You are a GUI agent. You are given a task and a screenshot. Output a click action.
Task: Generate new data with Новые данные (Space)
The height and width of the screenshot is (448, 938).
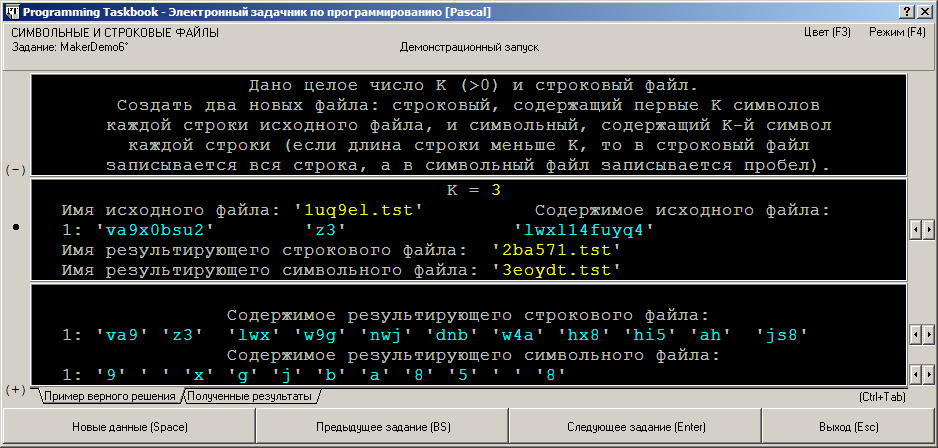click(x=130, y=427)
